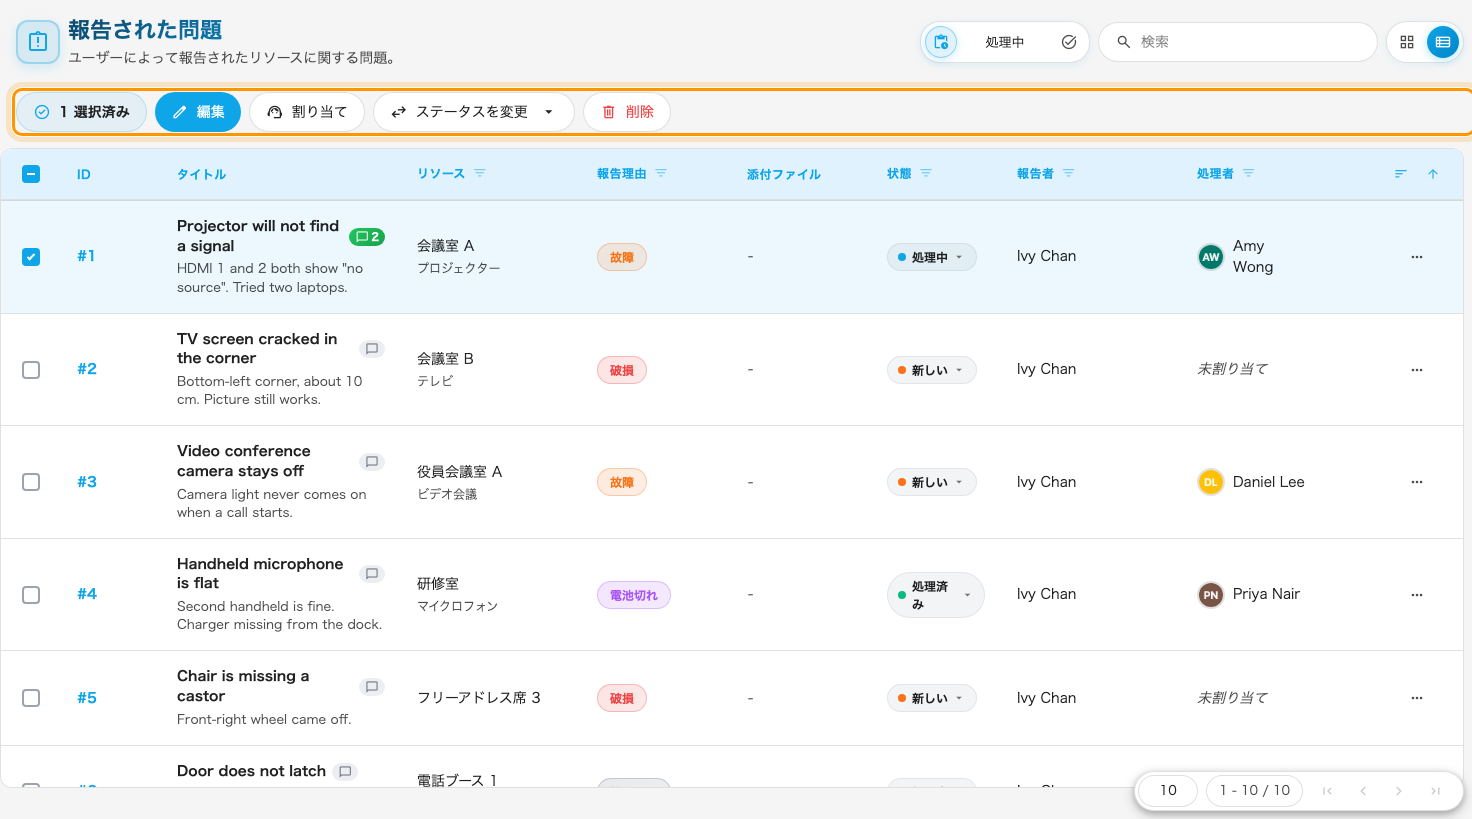Open issue link #3

click(x=87, y=482)
